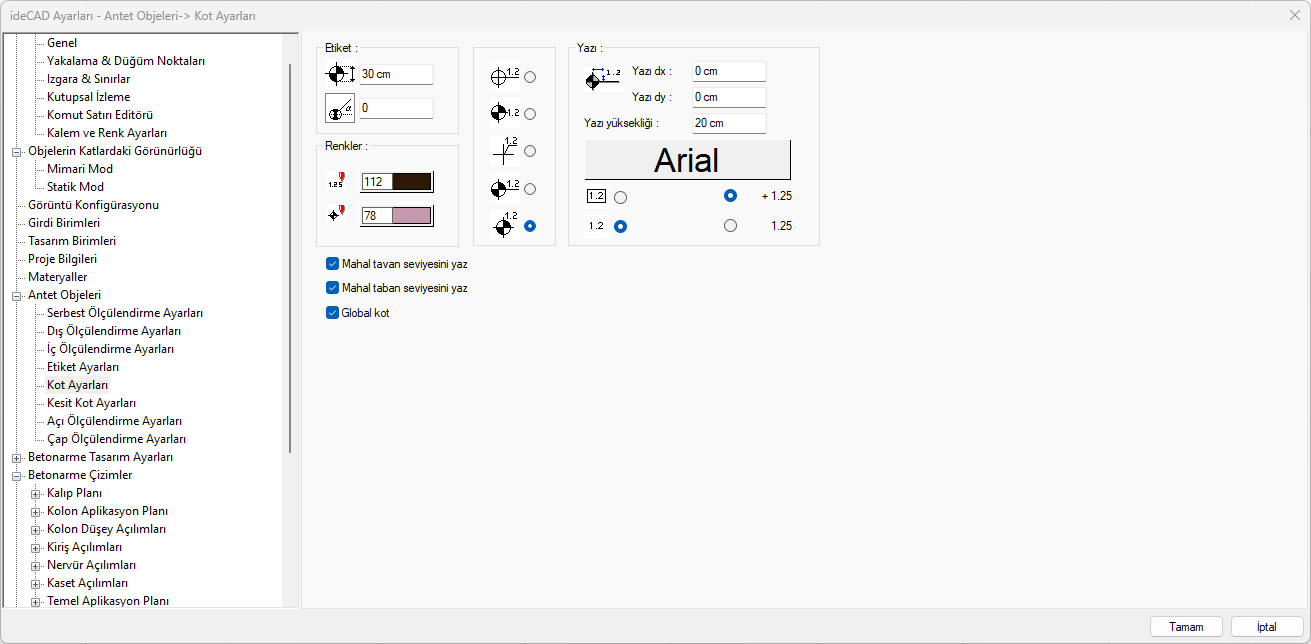Collapse the Antet Objeleri tree node
The image size is (1311, 644).
pos(16,296)
